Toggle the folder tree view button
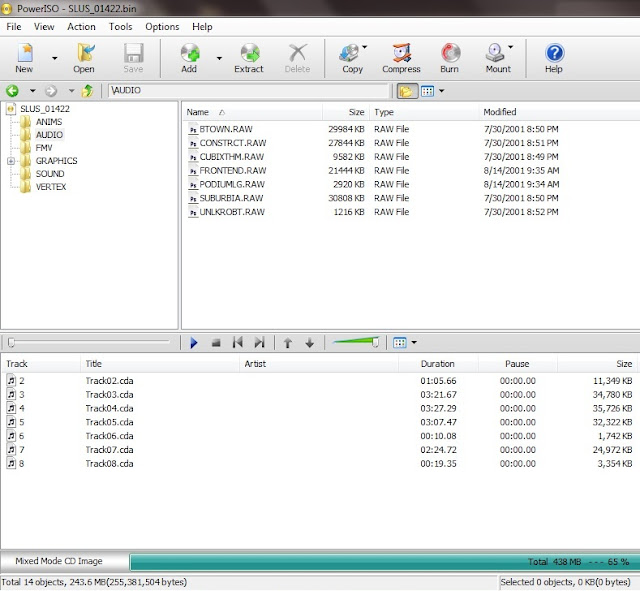Image resolution: width=640 pixels, height=591 pixels. (x=407, y=91)
